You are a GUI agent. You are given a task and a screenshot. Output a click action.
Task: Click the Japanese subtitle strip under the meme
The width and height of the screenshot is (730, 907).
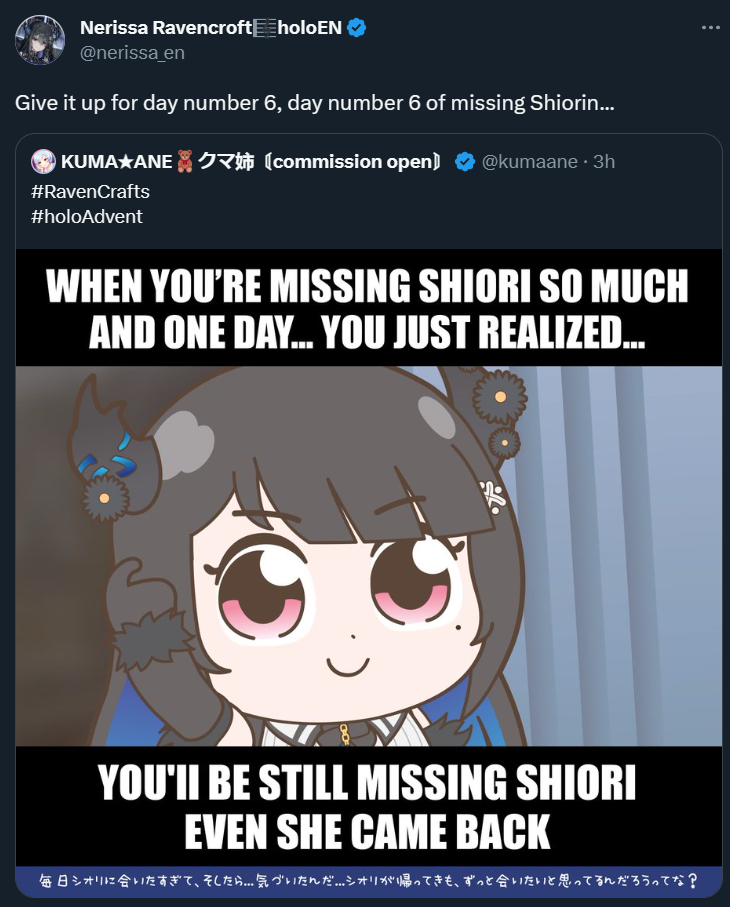coord(369,881)
